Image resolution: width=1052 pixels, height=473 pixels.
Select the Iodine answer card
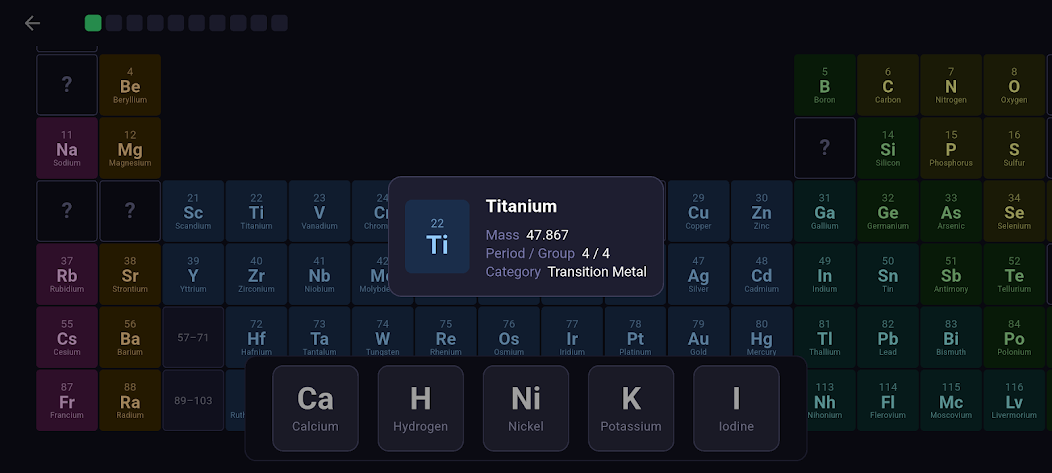736,407
